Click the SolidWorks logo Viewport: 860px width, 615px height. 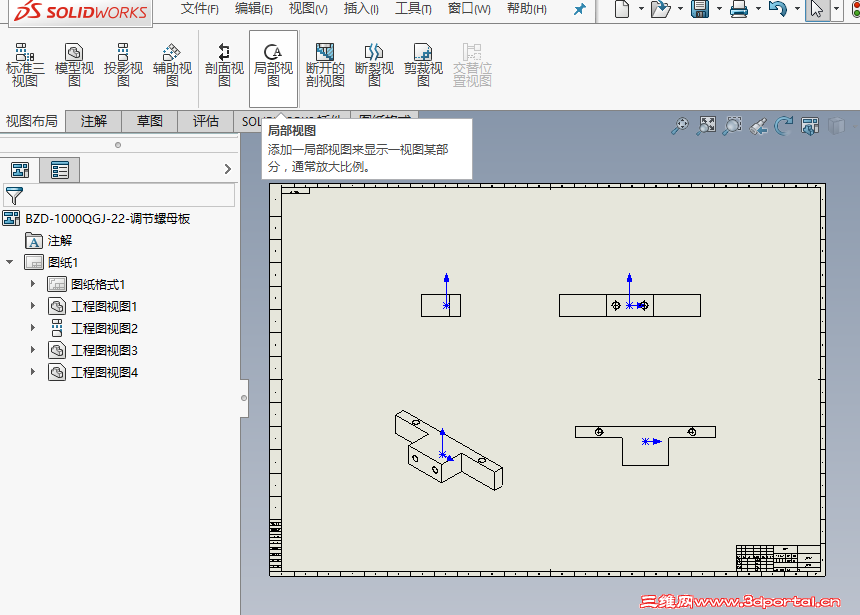[80, 12]
